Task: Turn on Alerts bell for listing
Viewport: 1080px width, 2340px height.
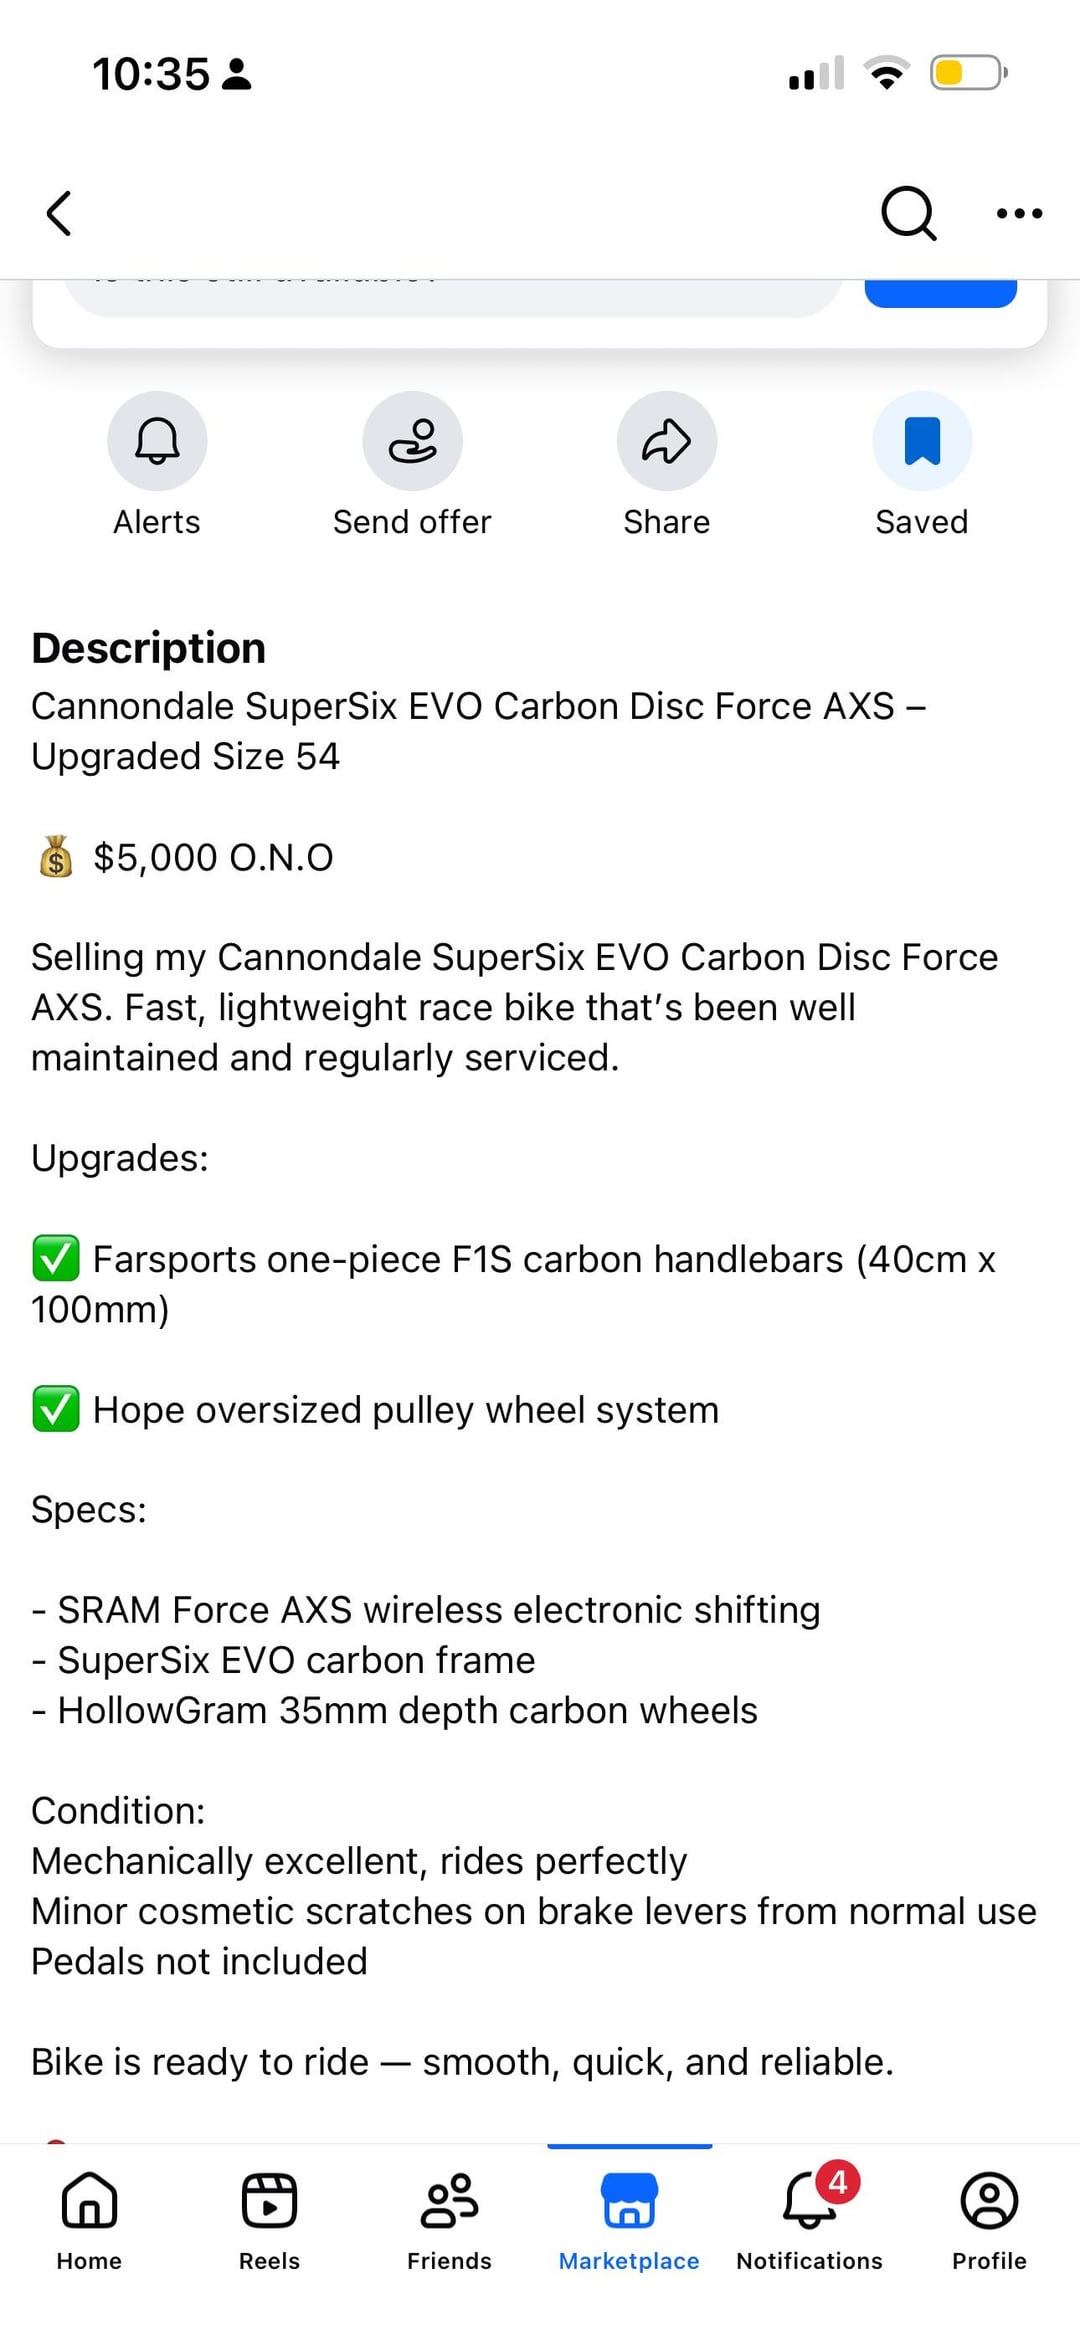Action: (x=157, y=441)
